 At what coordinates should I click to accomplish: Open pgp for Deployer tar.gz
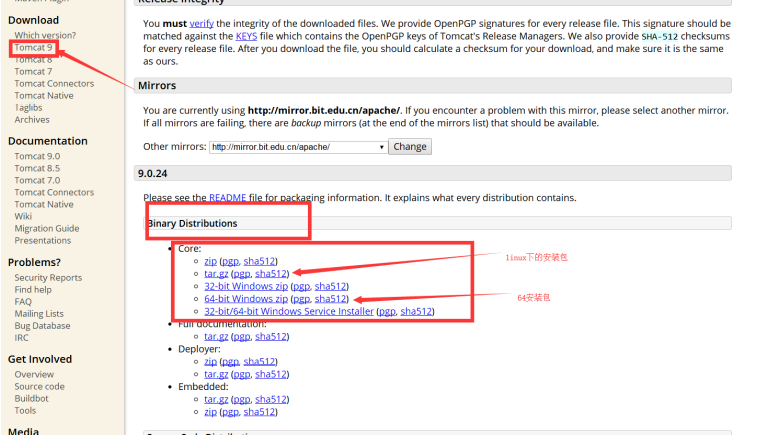coord(242,374)
